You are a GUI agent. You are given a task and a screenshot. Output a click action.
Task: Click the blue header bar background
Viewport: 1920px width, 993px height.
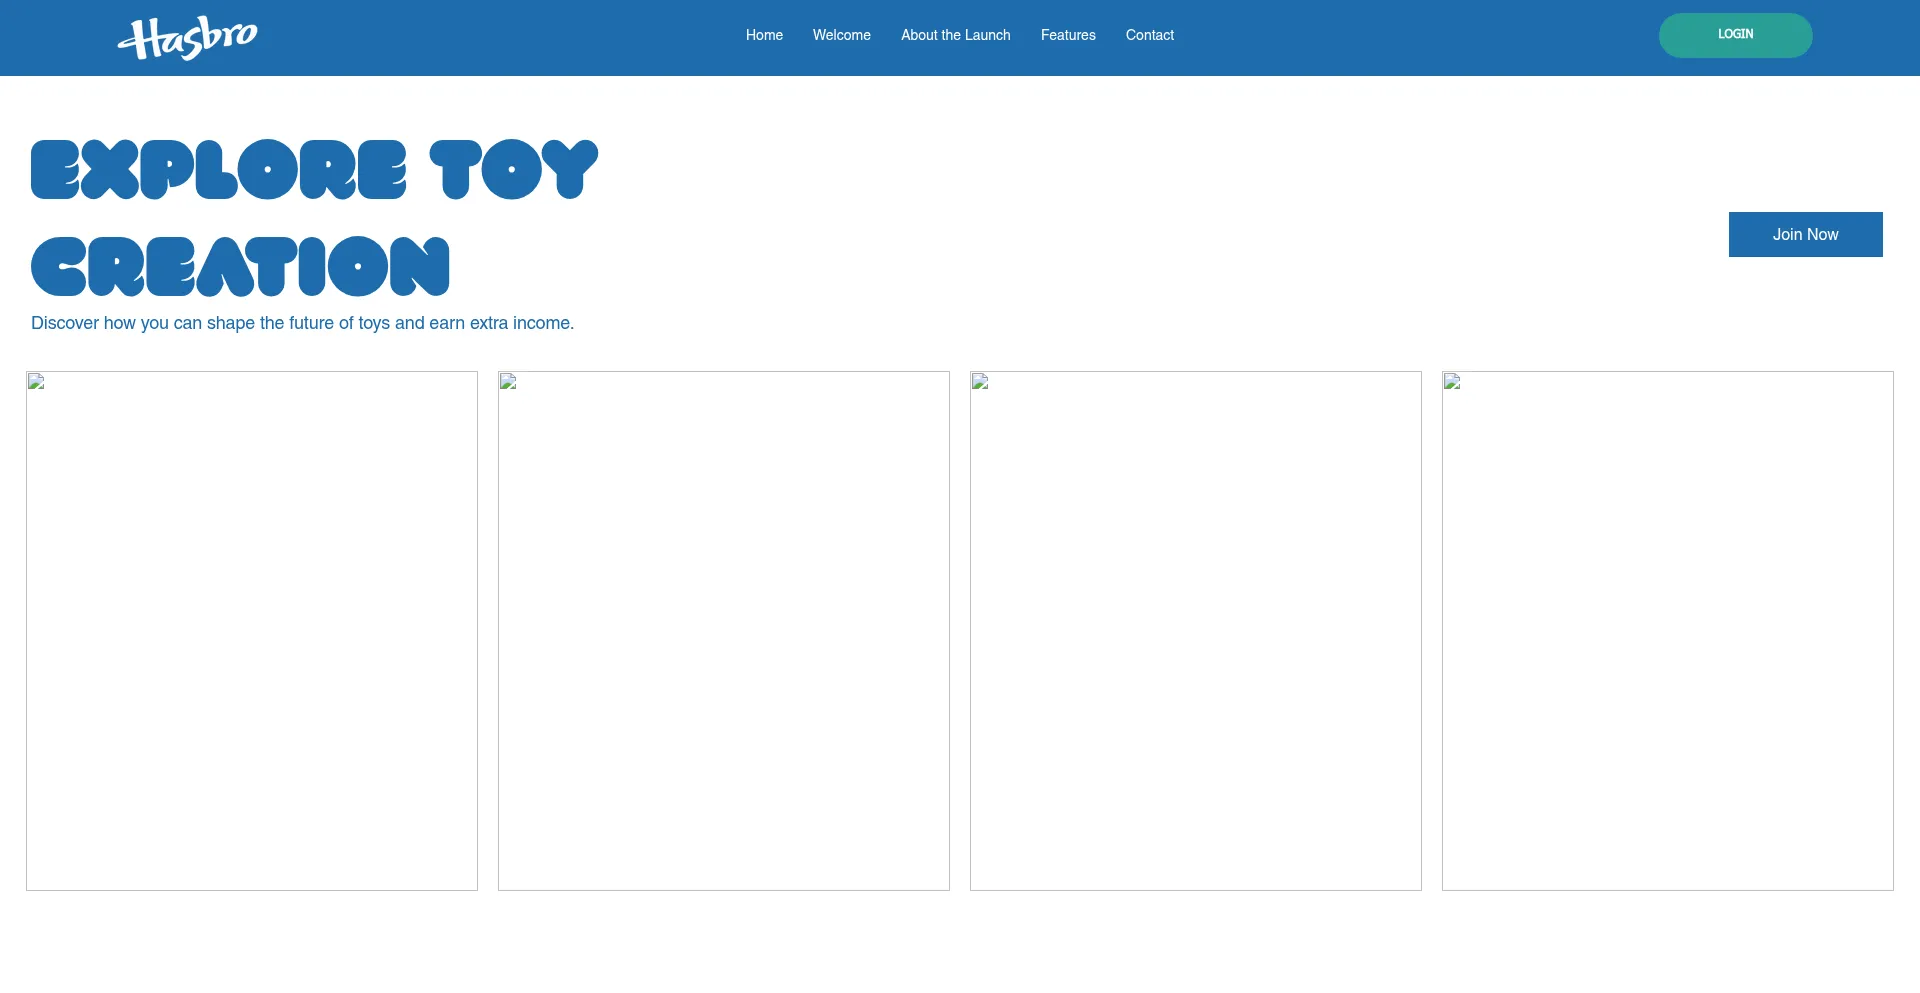tap(1400, 38)
